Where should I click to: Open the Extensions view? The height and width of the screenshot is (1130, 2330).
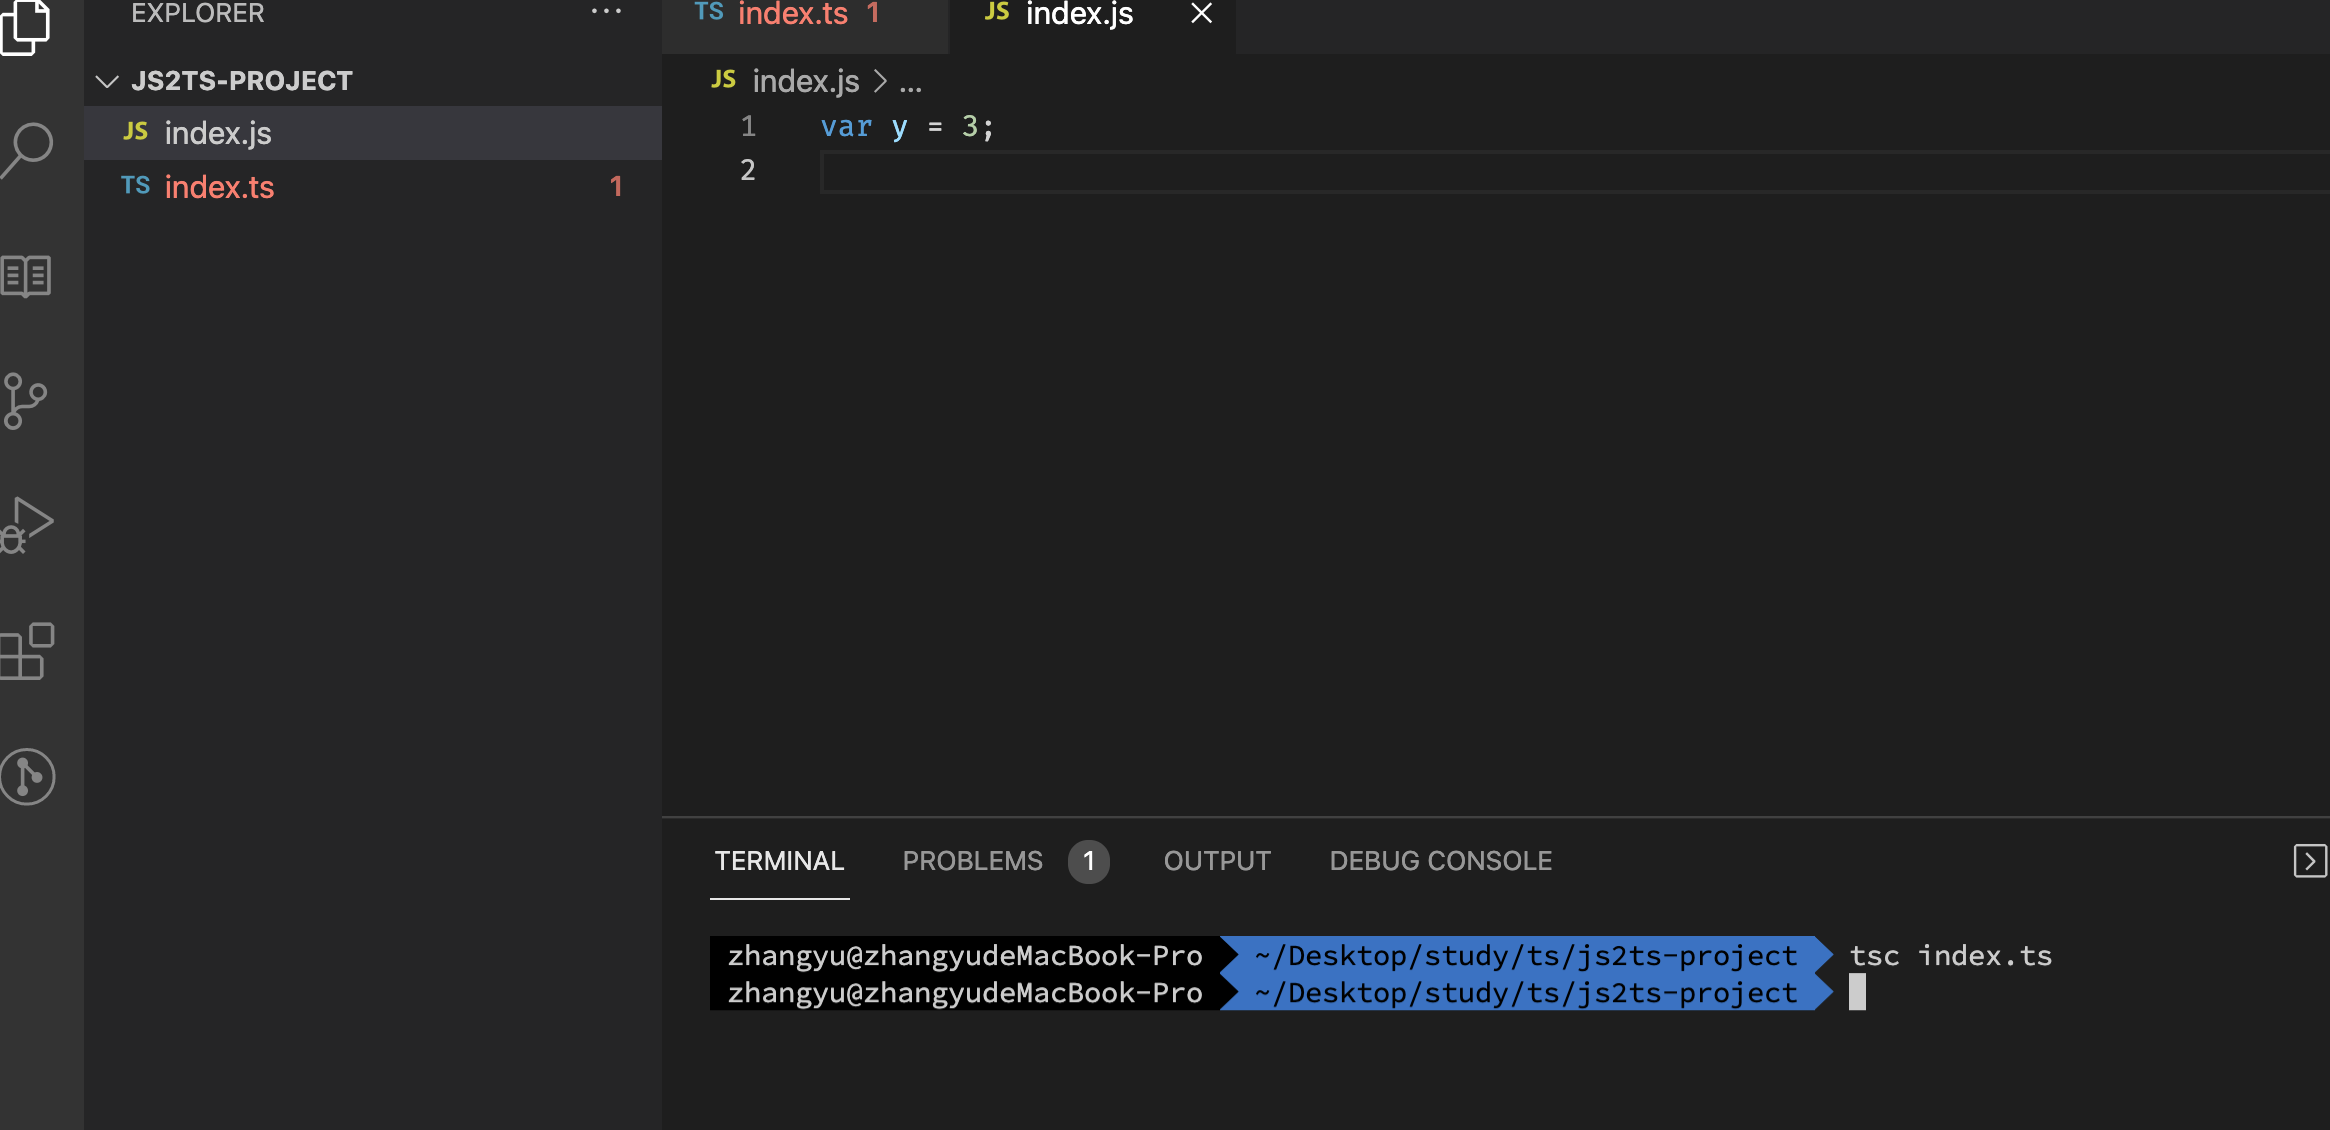tap(27, 652)
